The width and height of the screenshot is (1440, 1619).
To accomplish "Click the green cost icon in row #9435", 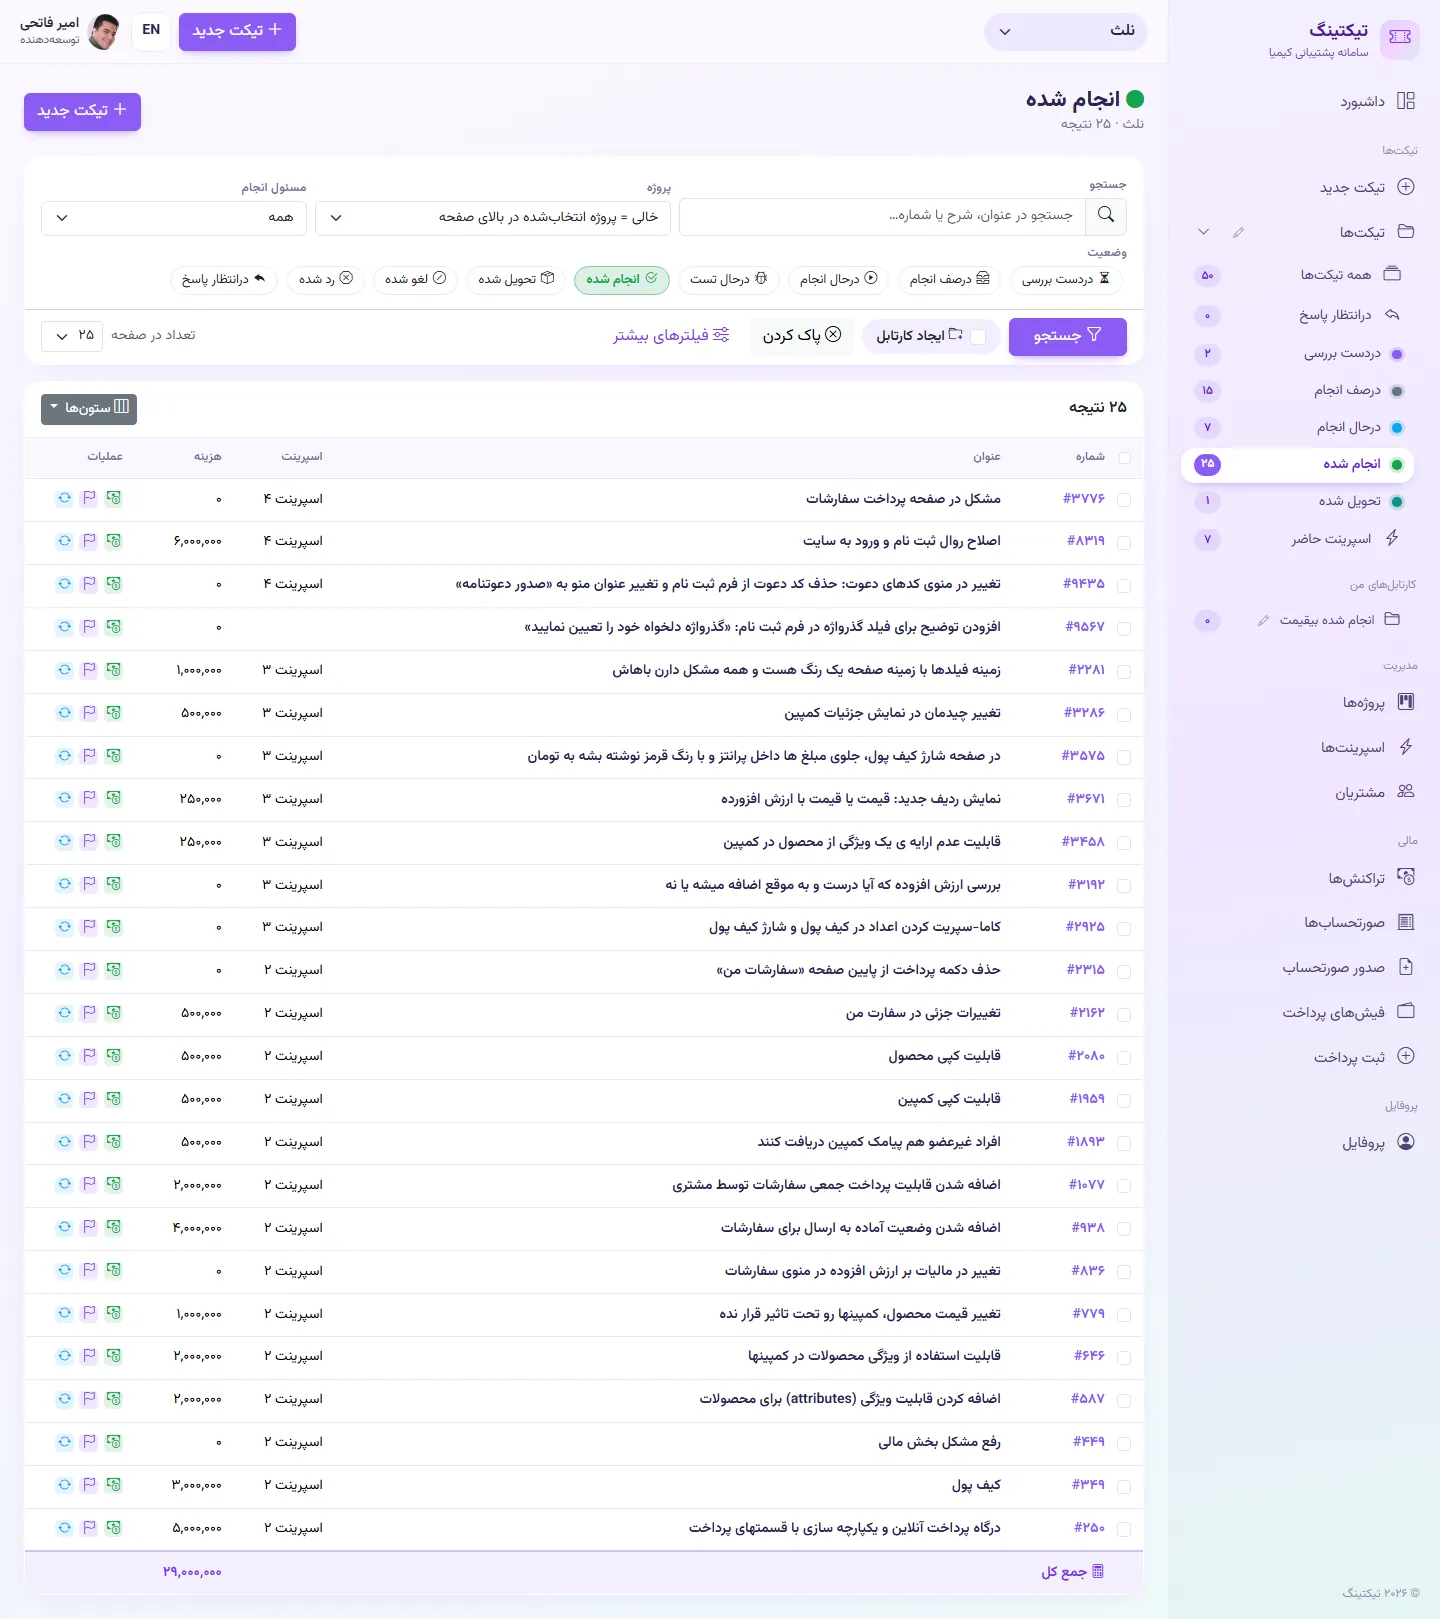I will click(x=114, y=584).
